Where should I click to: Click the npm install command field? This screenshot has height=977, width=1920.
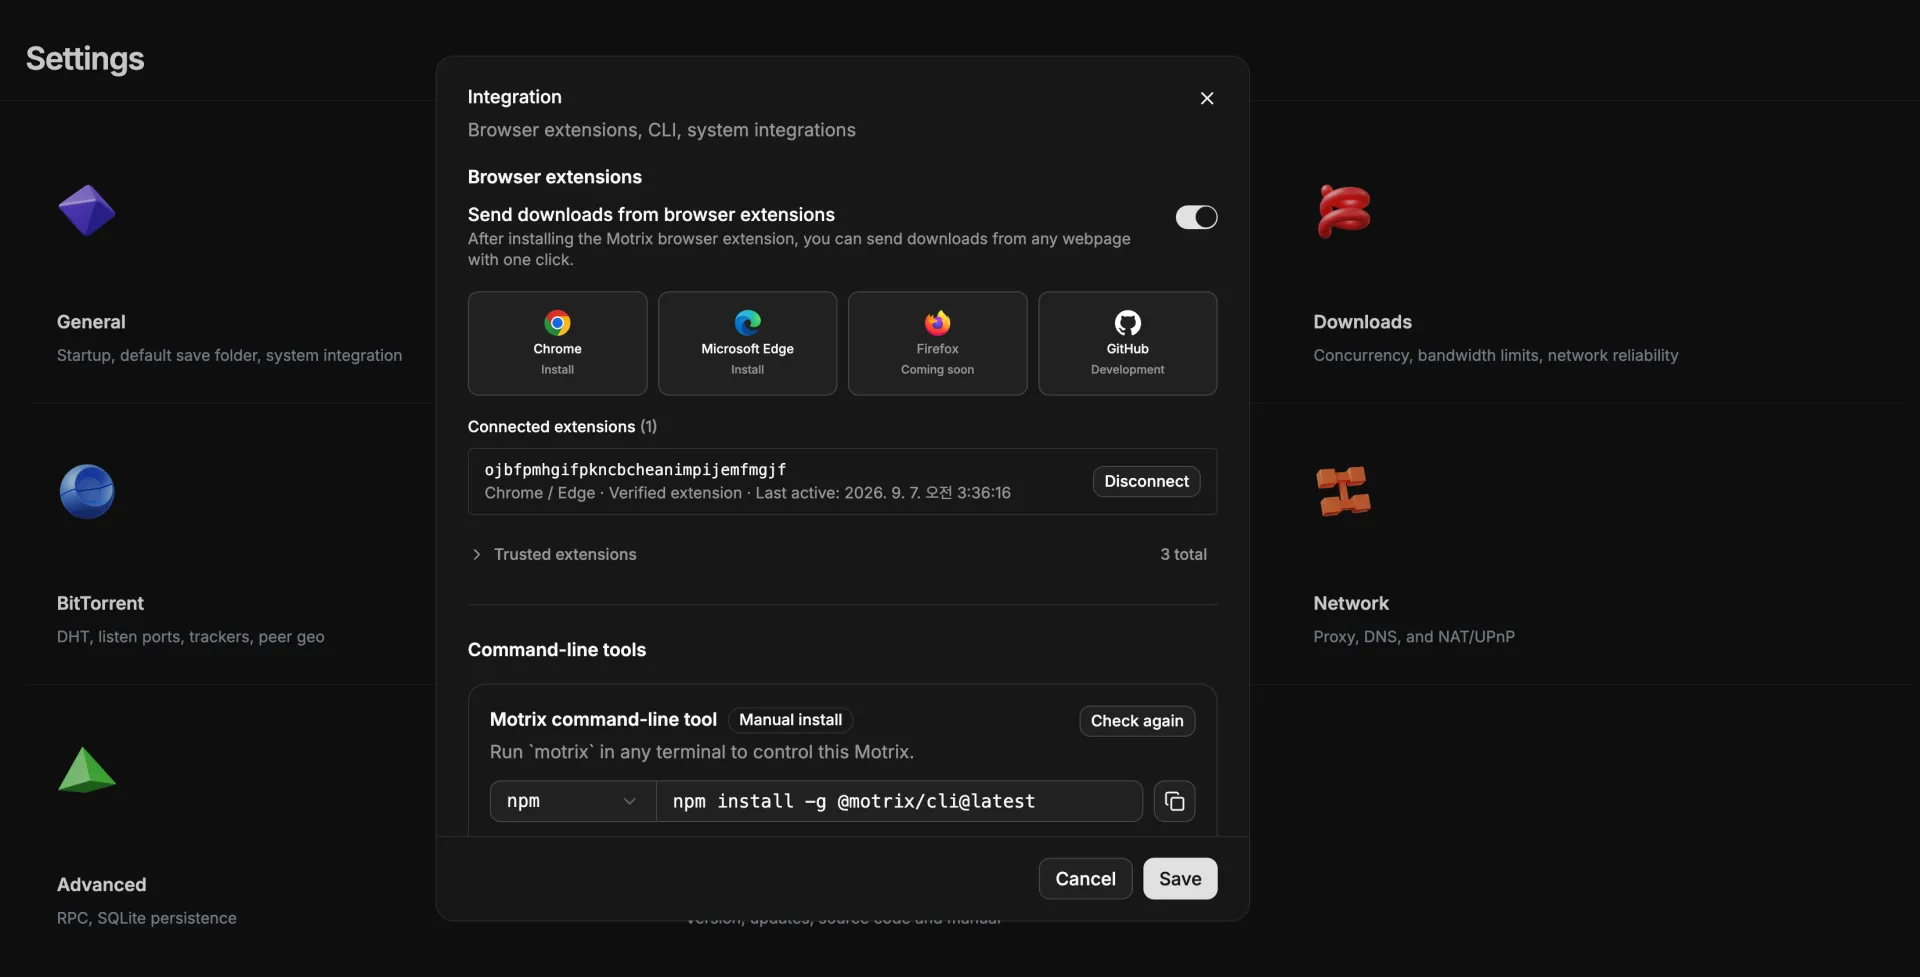(899, 801)
